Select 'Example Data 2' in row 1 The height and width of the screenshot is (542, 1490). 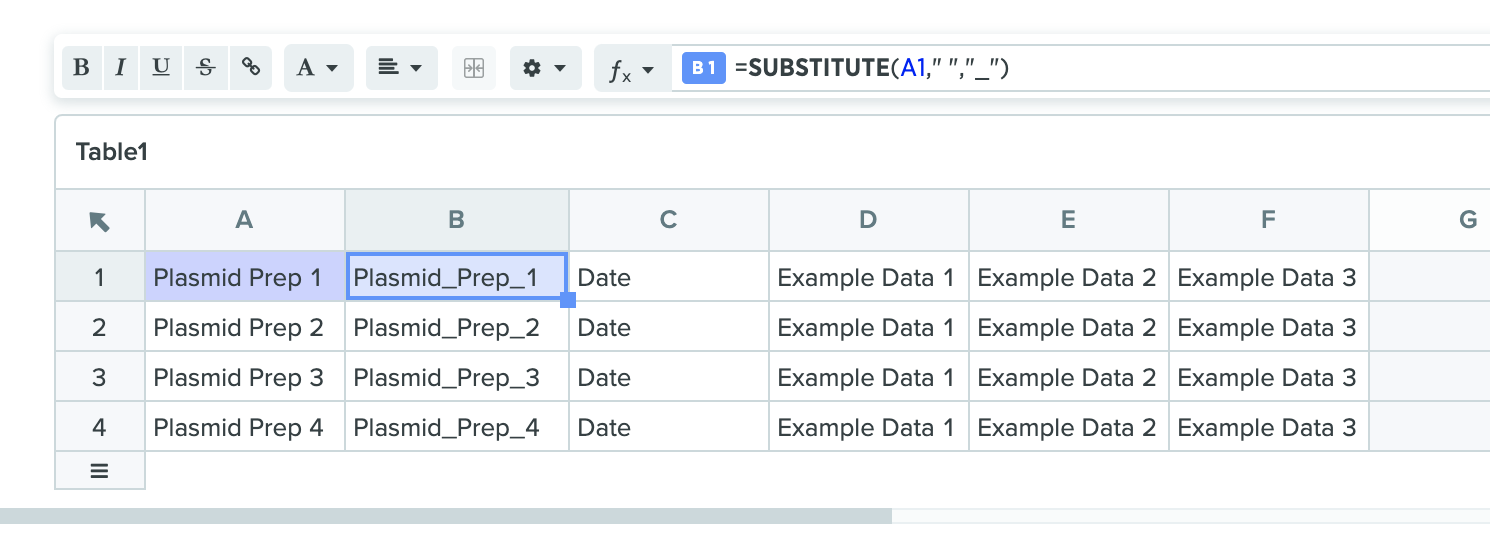point(1069,277)
